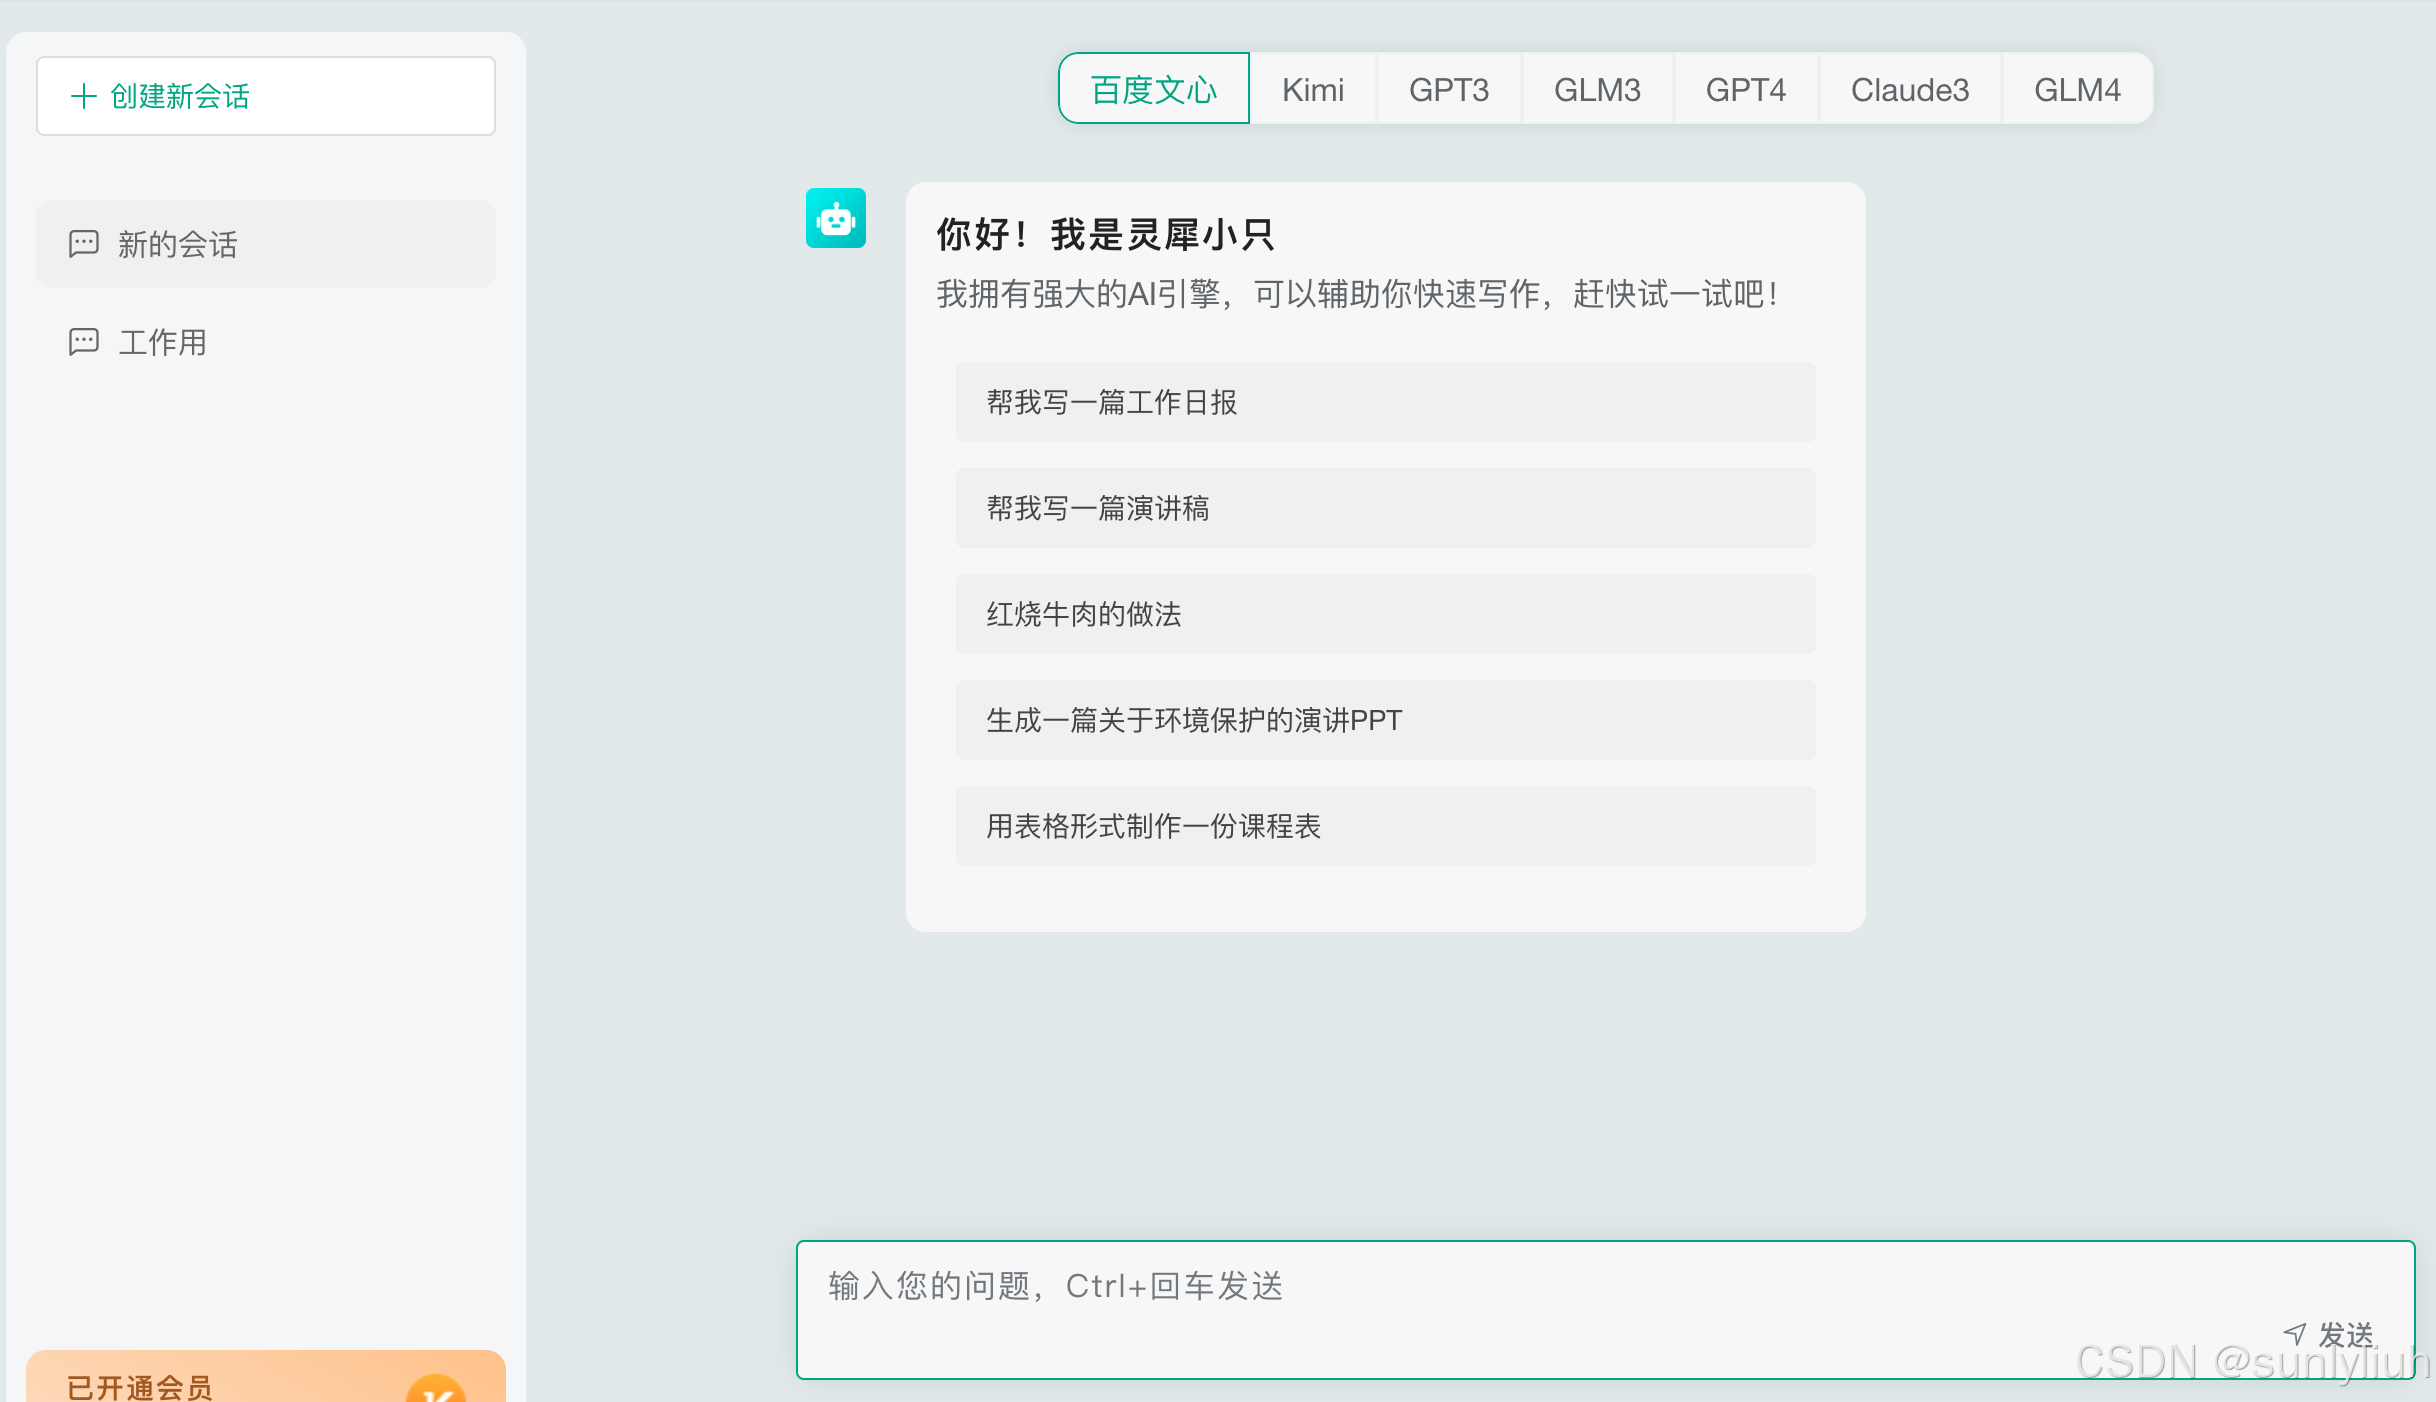This screenshot has height=1402, width=2436.
Task: Click chat bubble icon beside 新的会话
Action: [84, 244]
